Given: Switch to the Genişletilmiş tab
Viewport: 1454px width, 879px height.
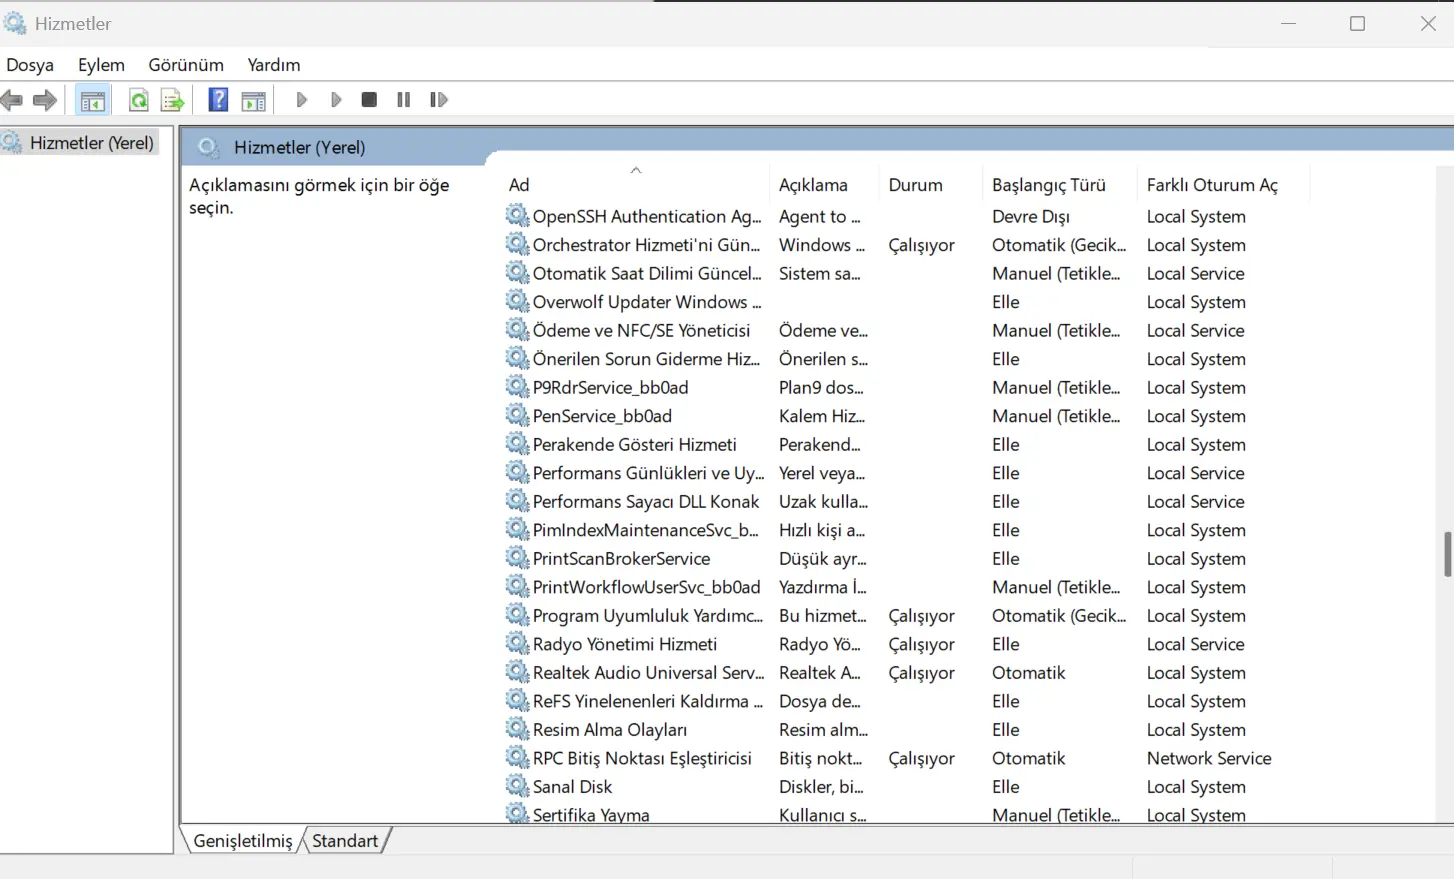Looking at the screenshot, I should 243,841.
